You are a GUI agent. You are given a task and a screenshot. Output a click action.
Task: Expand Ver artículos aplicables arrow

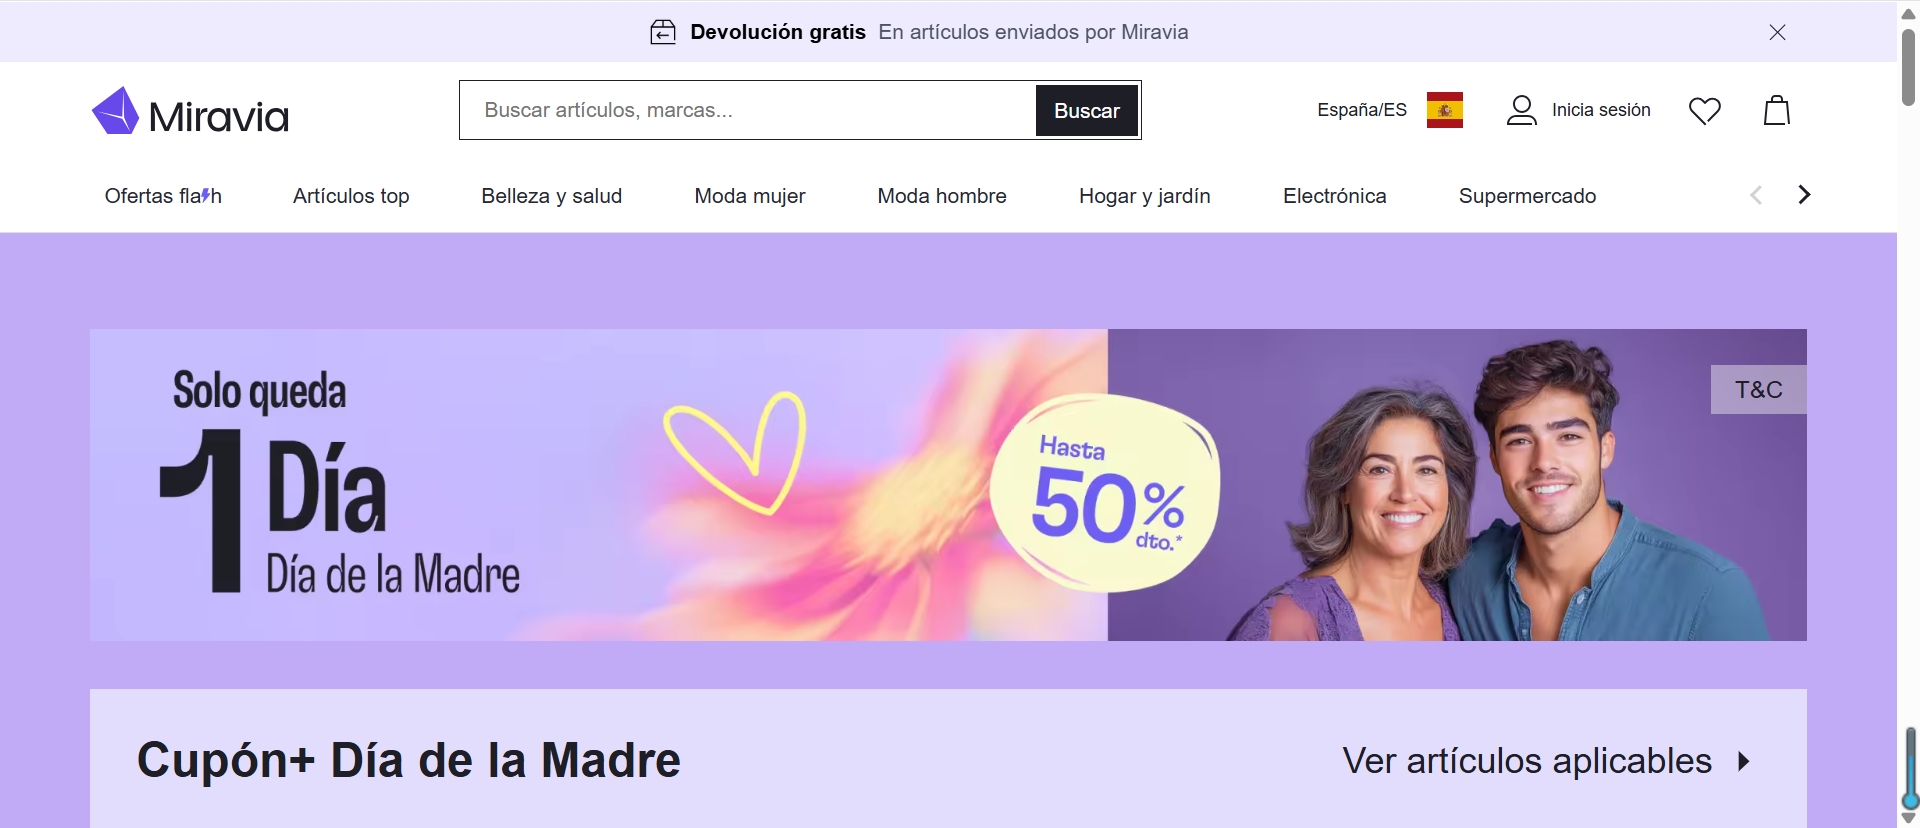point(1744,761)
